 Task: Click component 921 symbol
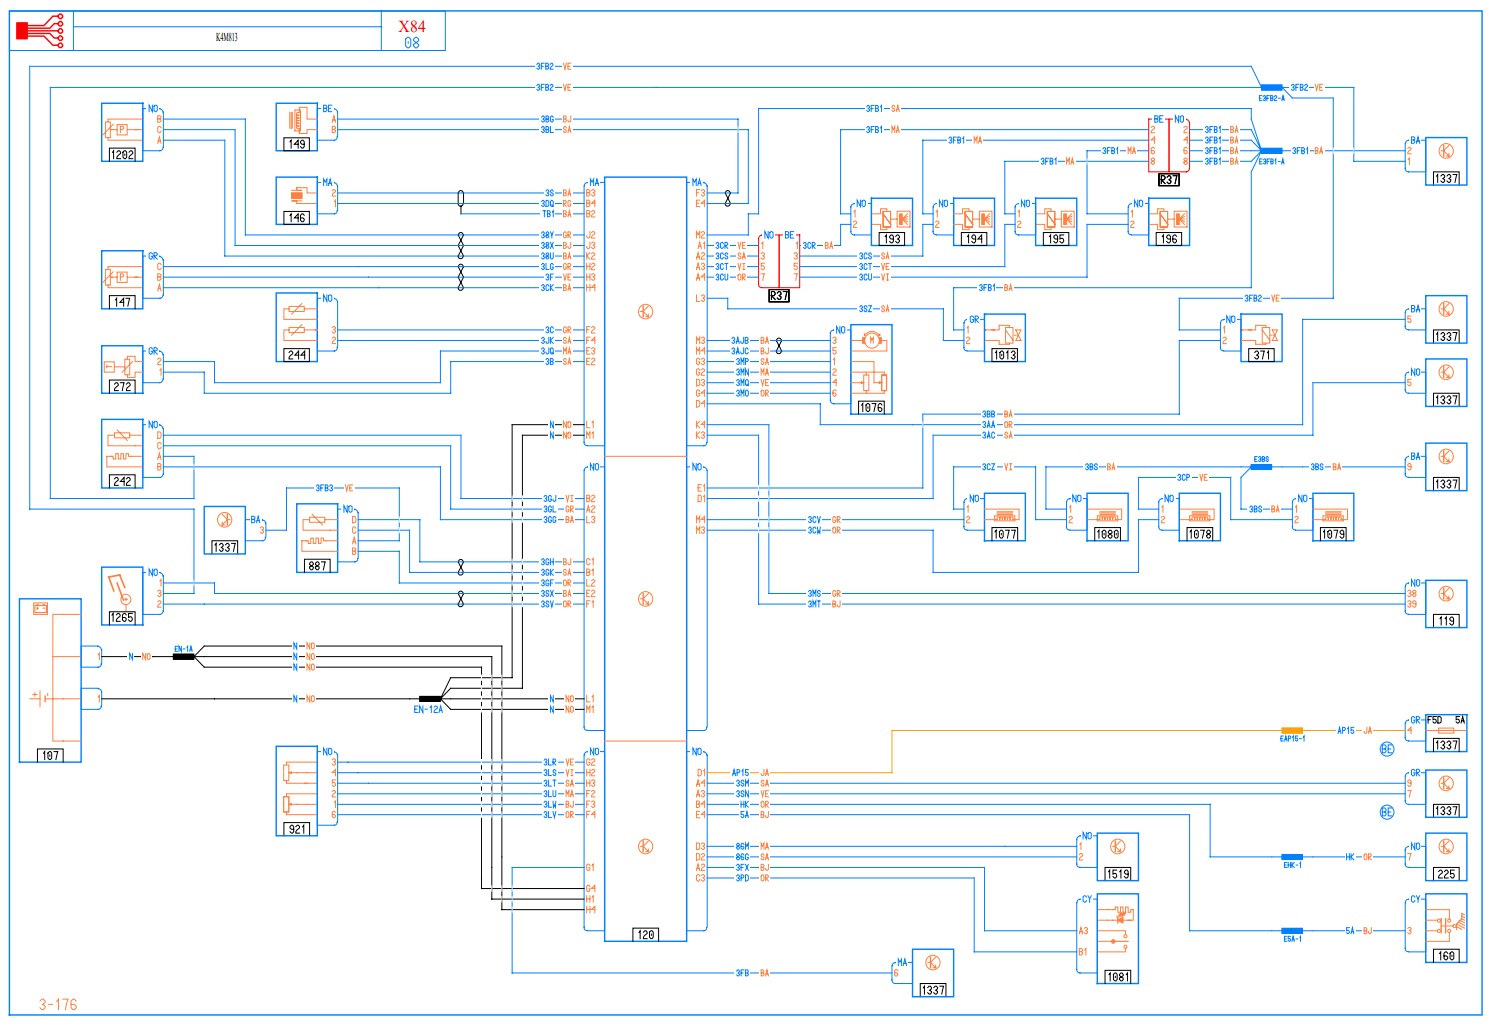(x=297, y=790)
